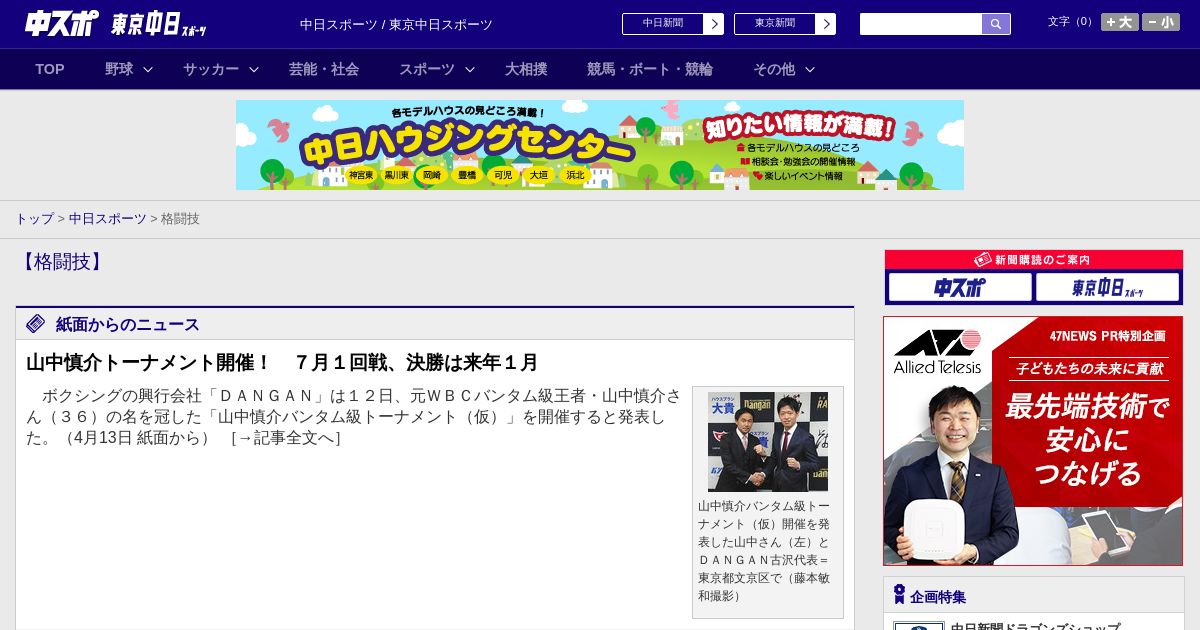Click the arrow next to 東京新聞
The height and width of the screenshot is (630, 1200).
coord(826,24)
